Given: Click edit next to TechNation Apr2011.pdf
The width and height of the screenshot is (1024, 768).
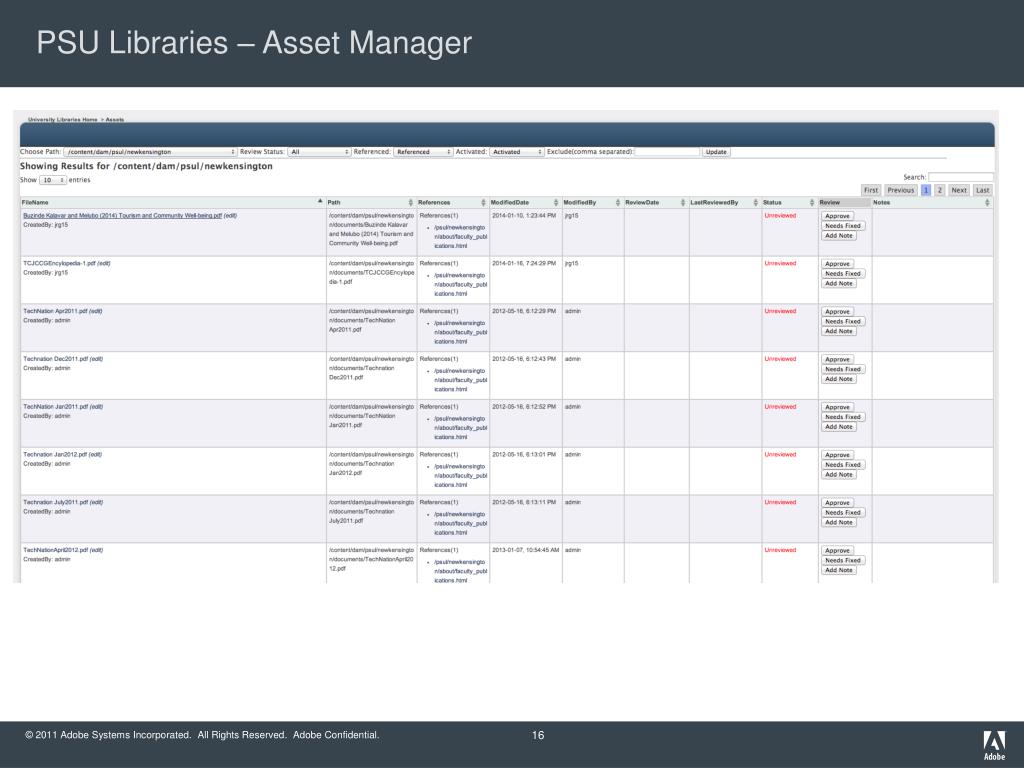Looking at the screenshot, I should point(95,311).
